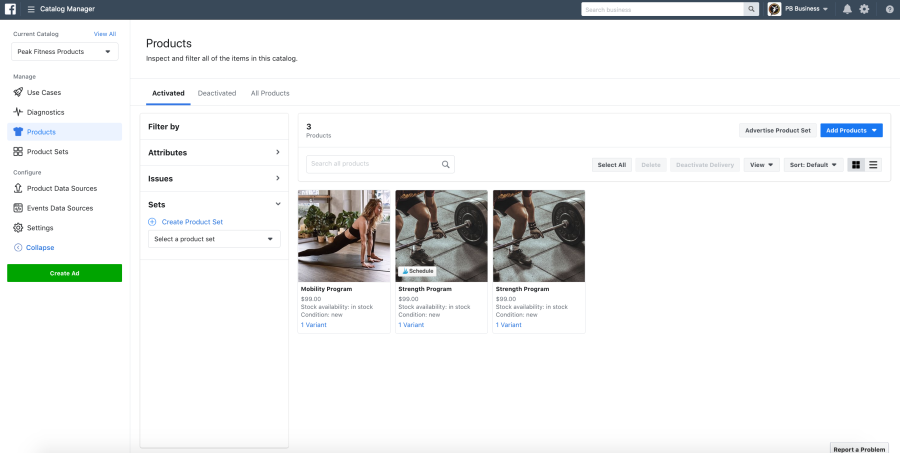This screenshot has height=453, width=900.
Task: Switch to grid view layout
Action: (x=856, y=165)
